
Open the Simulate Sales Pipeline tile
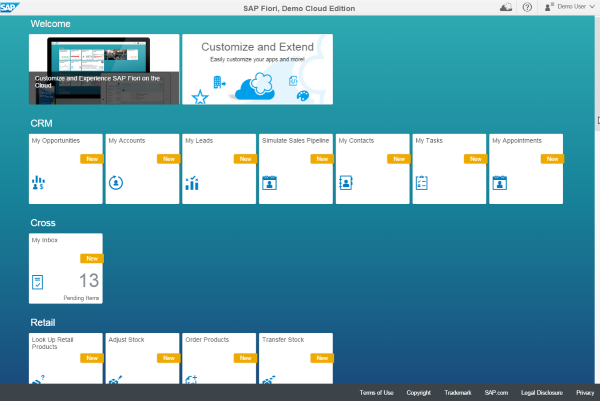(x=295, y=169)
